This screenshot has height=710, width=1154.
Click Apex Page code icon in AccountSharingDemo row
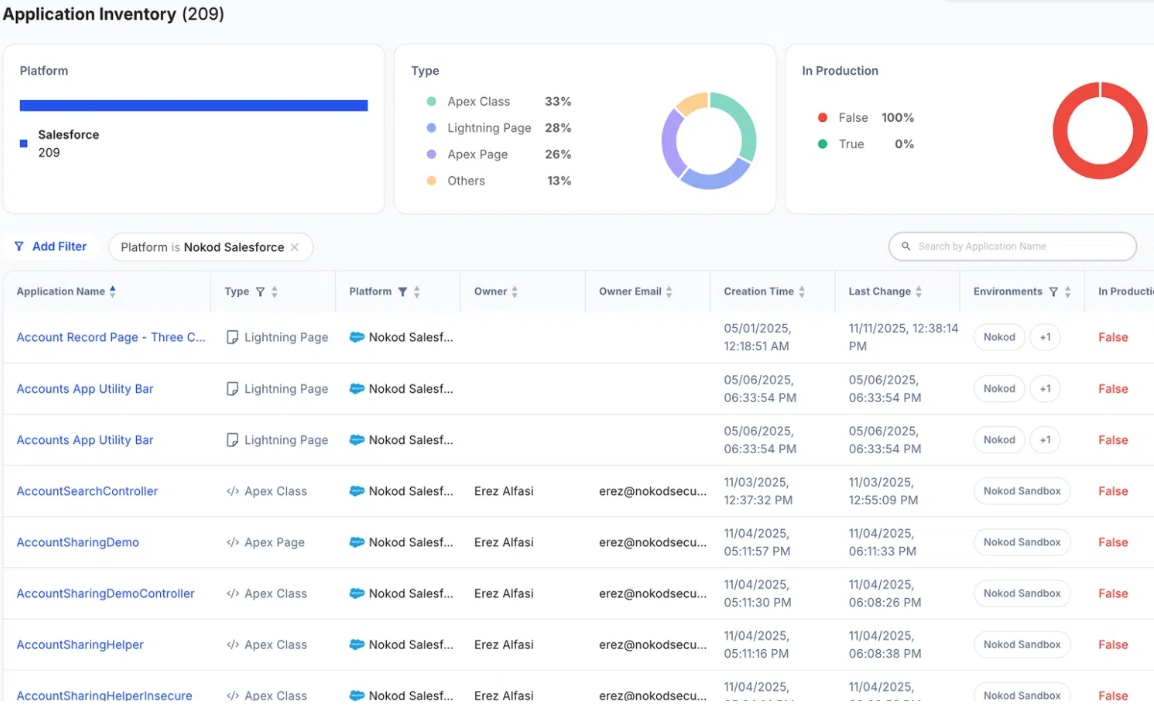(233, 542)
